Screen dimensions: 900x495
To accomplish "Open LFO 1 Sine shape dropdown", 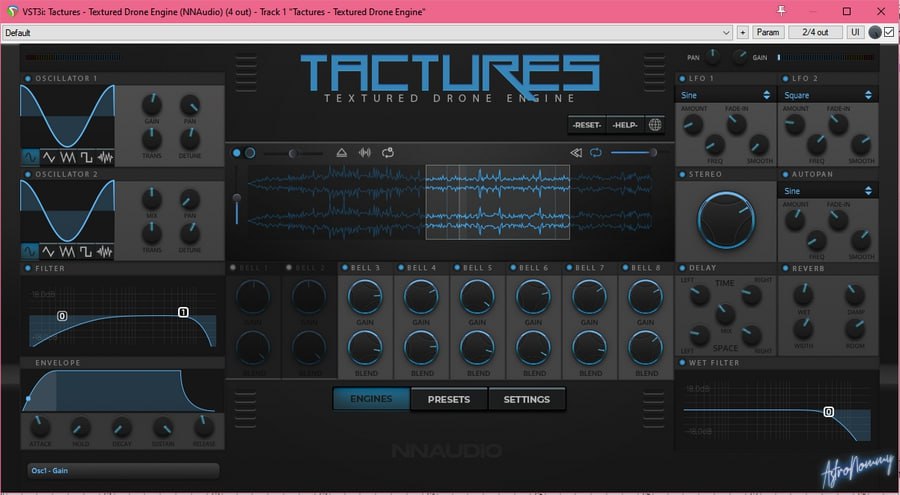I will pyautogui.click(x=726, y=95).
